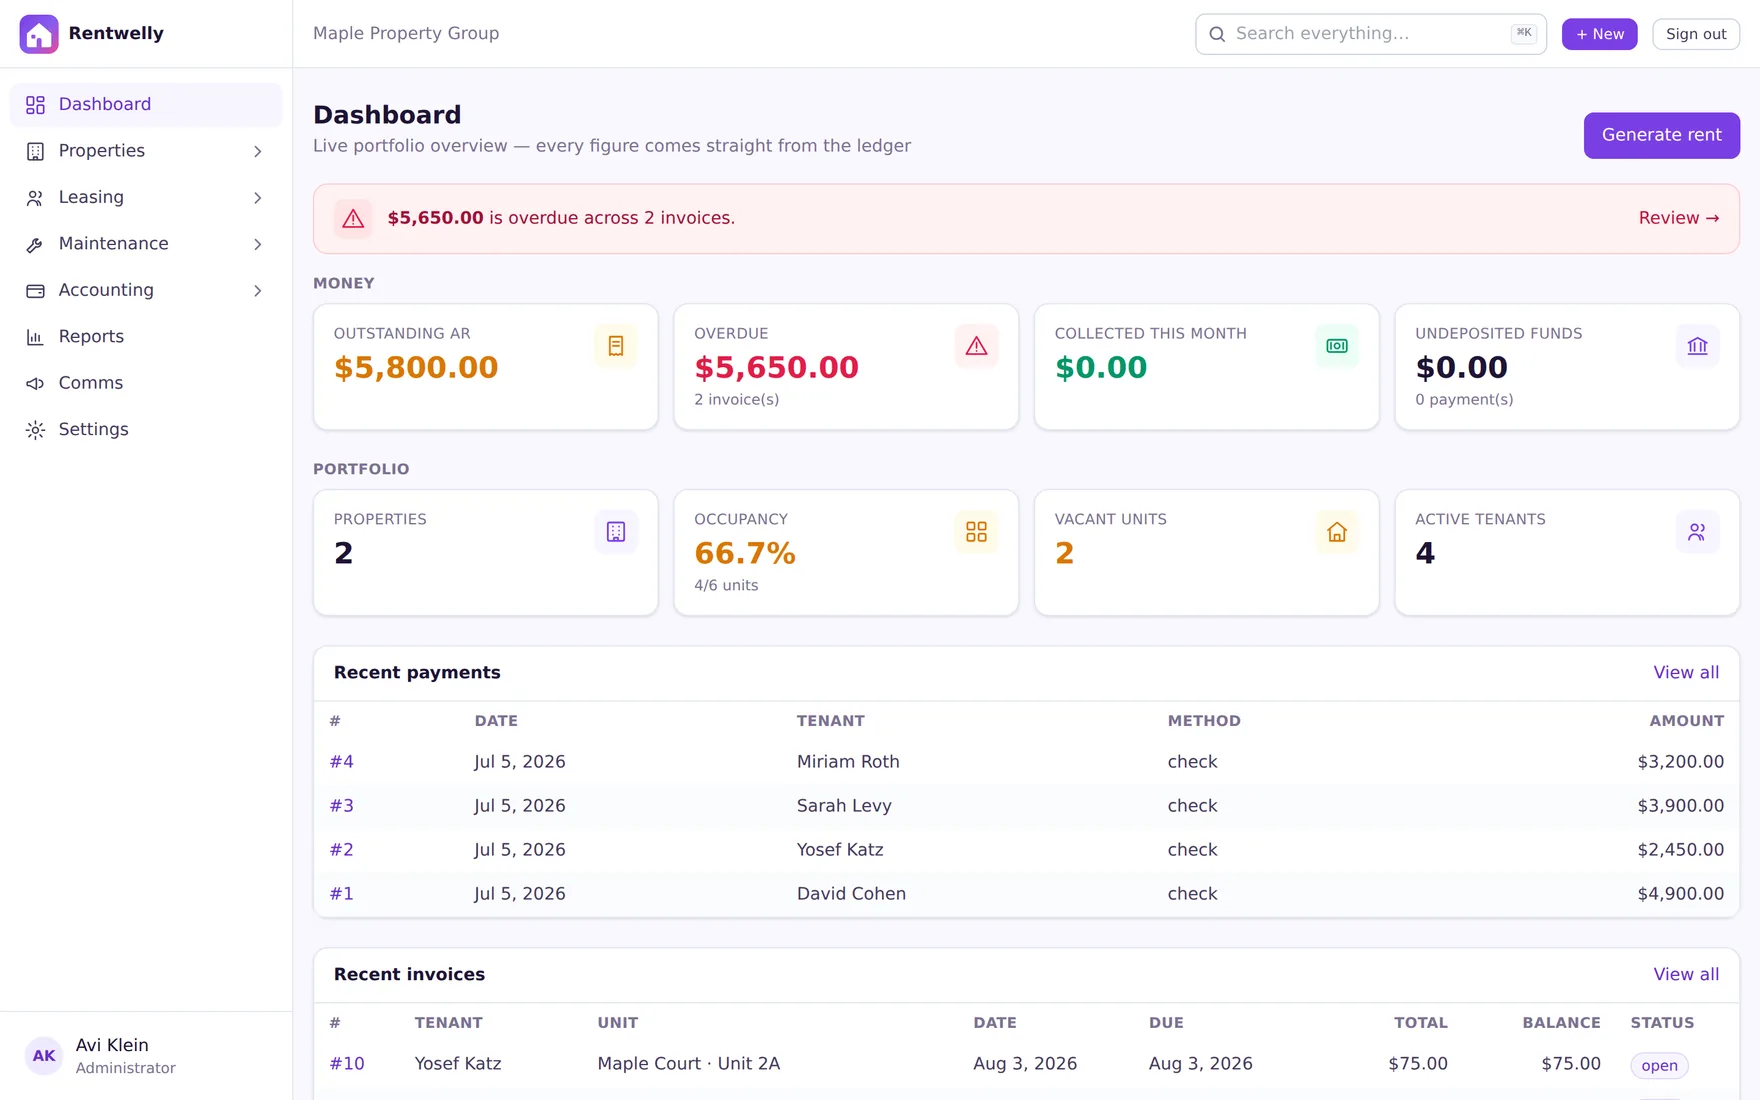Go to Comms in the sidebar
The height and width of the screenshot is (1100, 1760).
click(146, 384)
